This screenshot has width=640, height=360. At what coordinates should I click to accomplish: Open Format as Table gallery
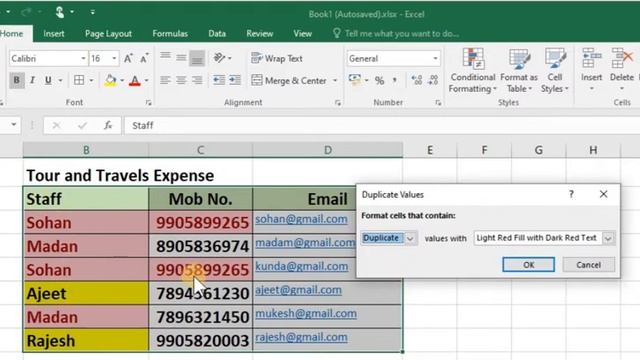click(x=519, y=71)
